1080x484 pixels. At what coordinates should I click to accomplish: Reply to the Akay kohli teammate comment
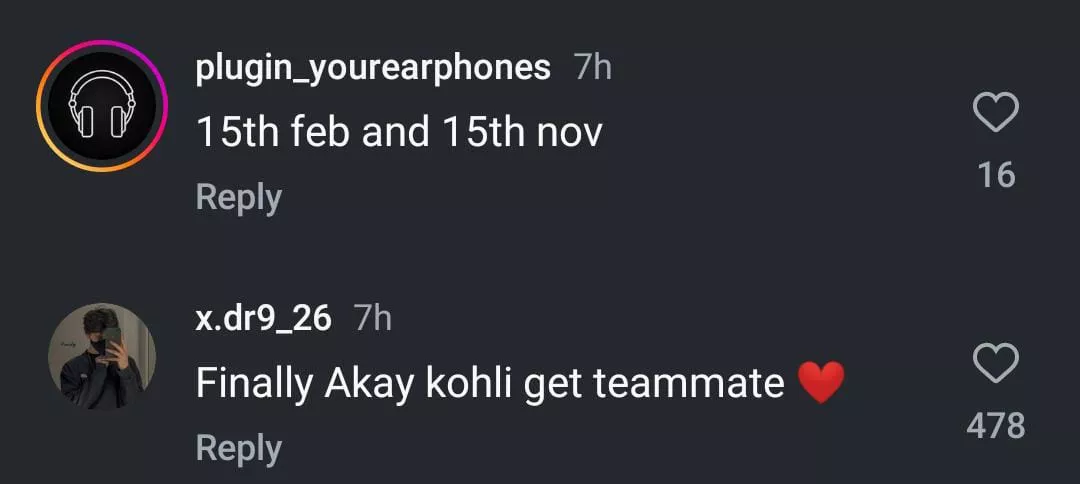pos(238,447)
